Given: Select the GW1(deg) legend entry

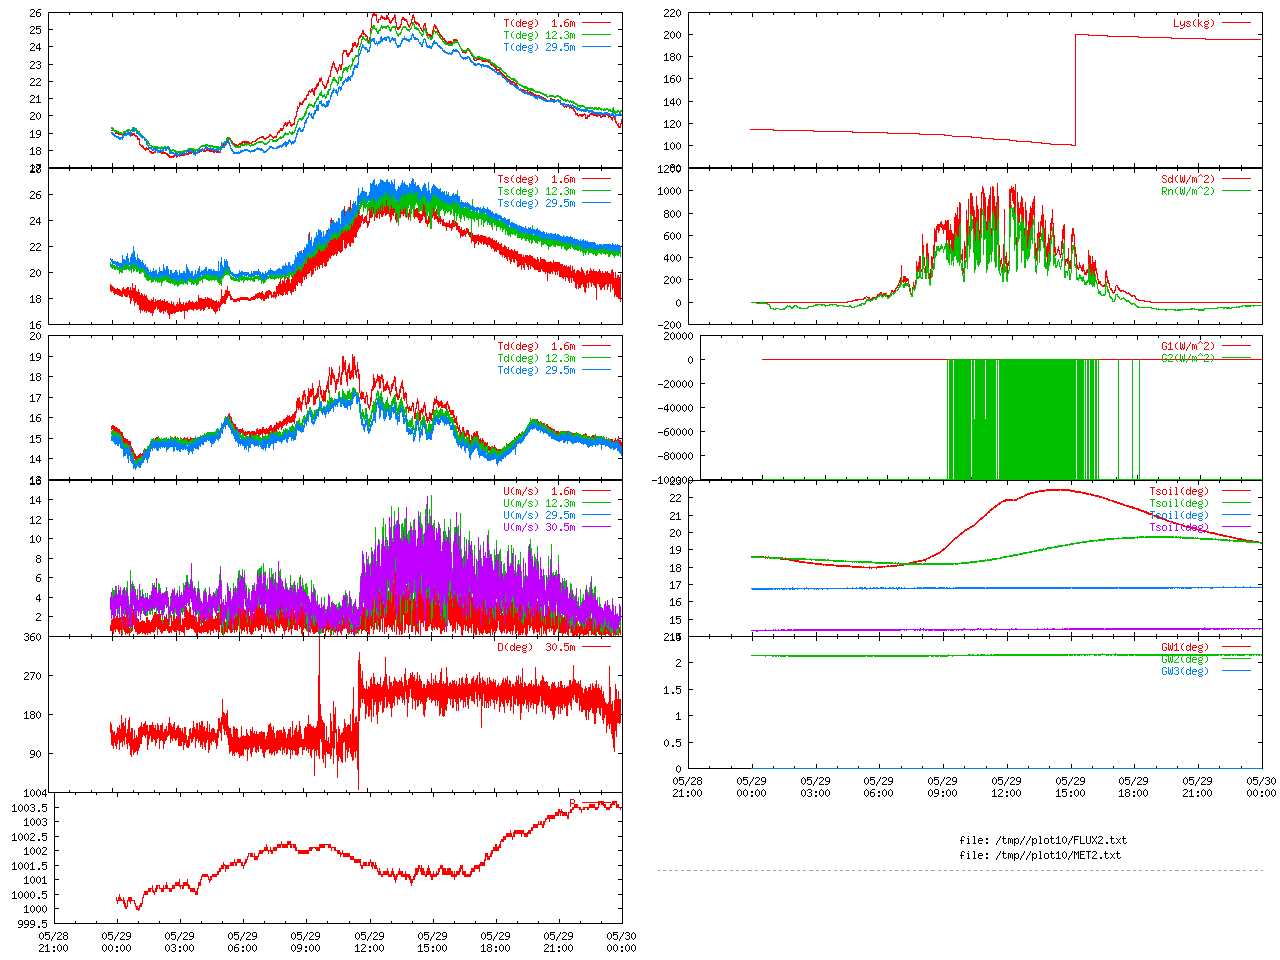Looking at the screenshot, I should click(1184, 647).
